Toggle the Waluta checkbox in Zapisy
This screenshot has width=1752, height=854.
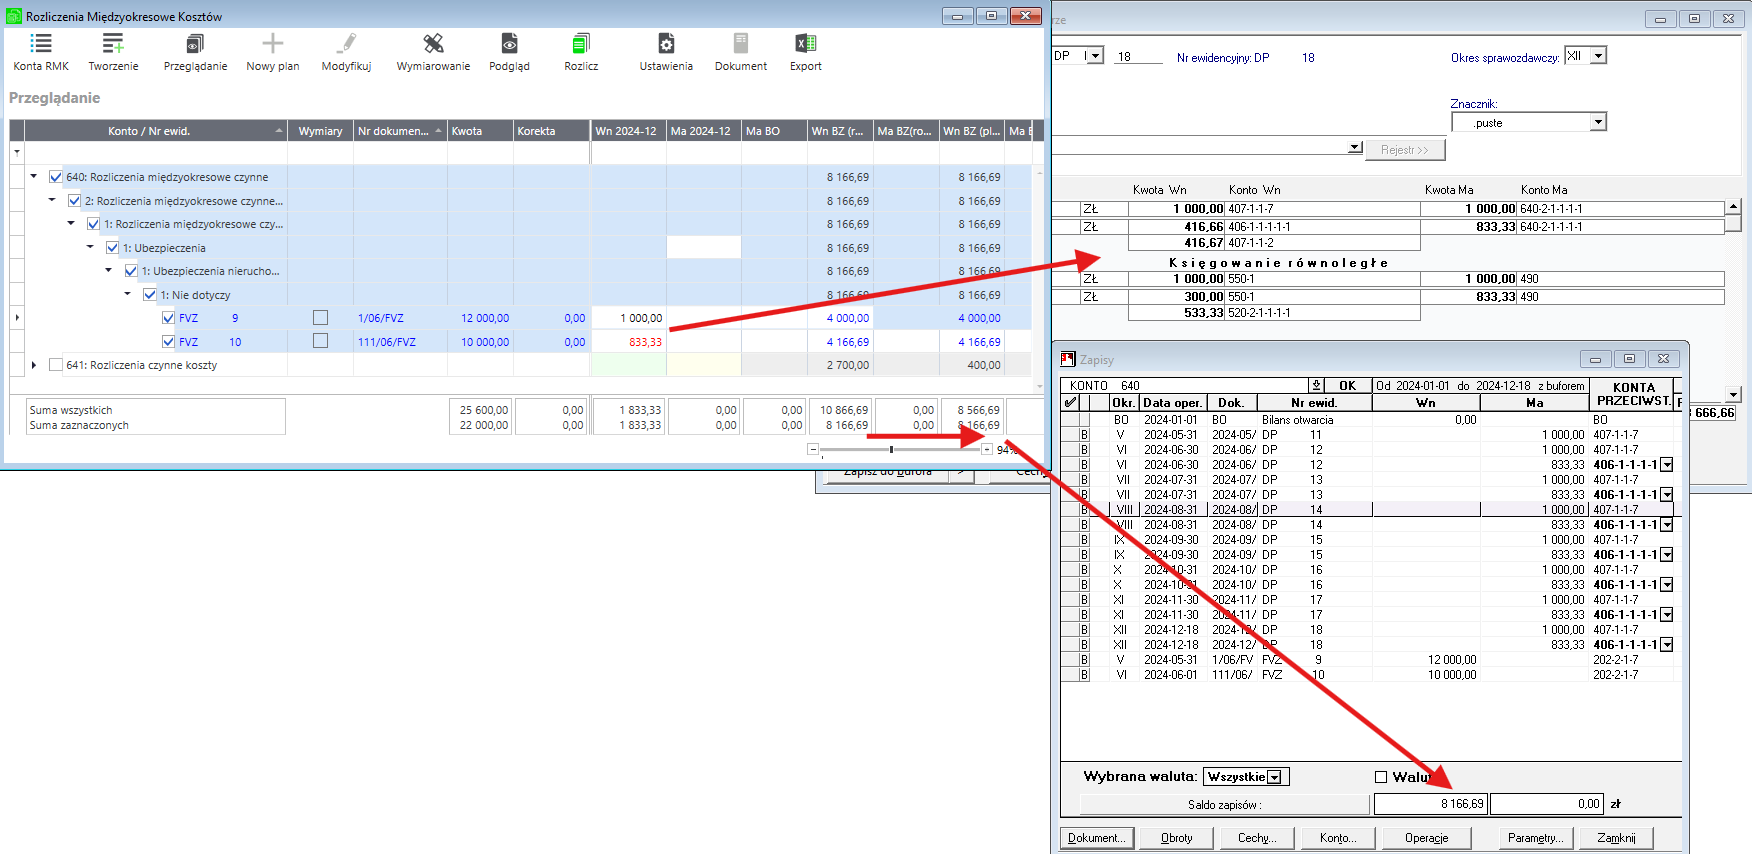click(x=1381, y=777)
